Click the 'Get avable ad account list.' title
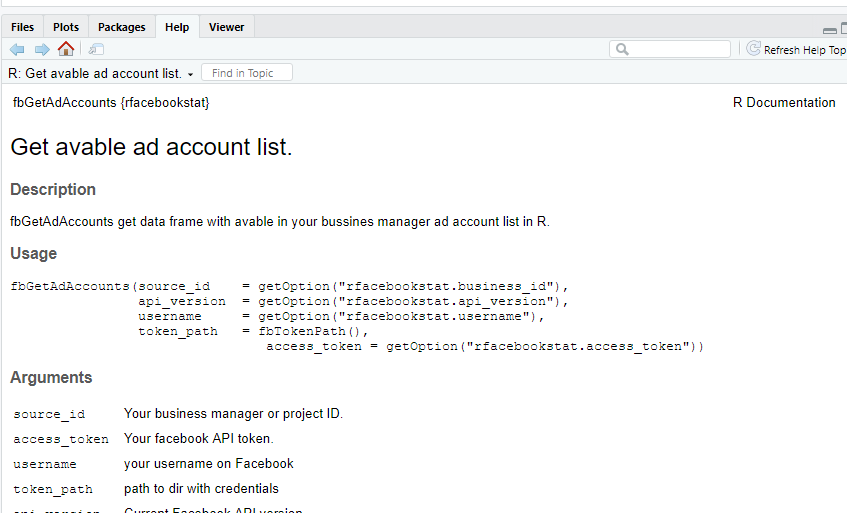The height and width of the screenshot is (513, 847). pos(151,148)
